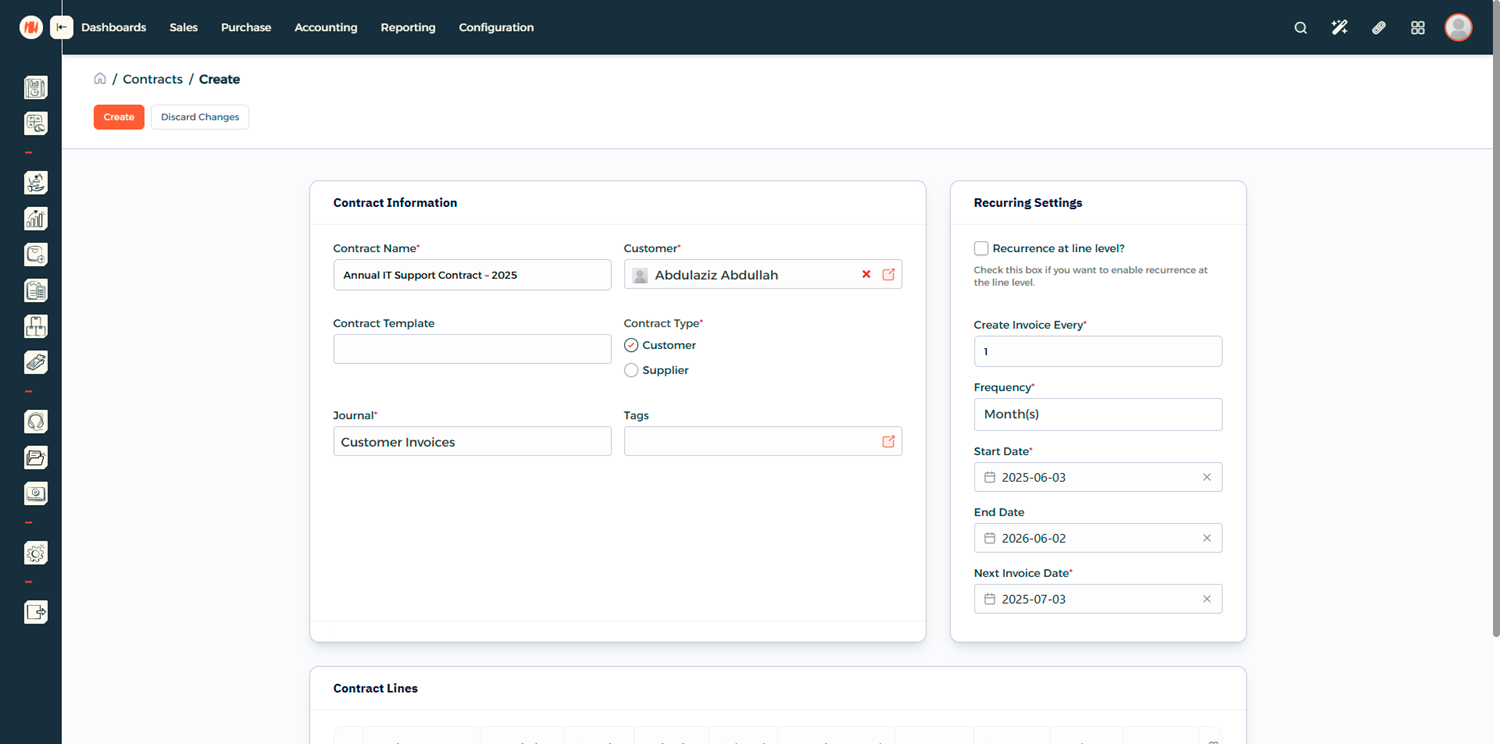Screen dimensions: 1500x744
Task: Open the Reporting menu
Action: pos(408,28)
